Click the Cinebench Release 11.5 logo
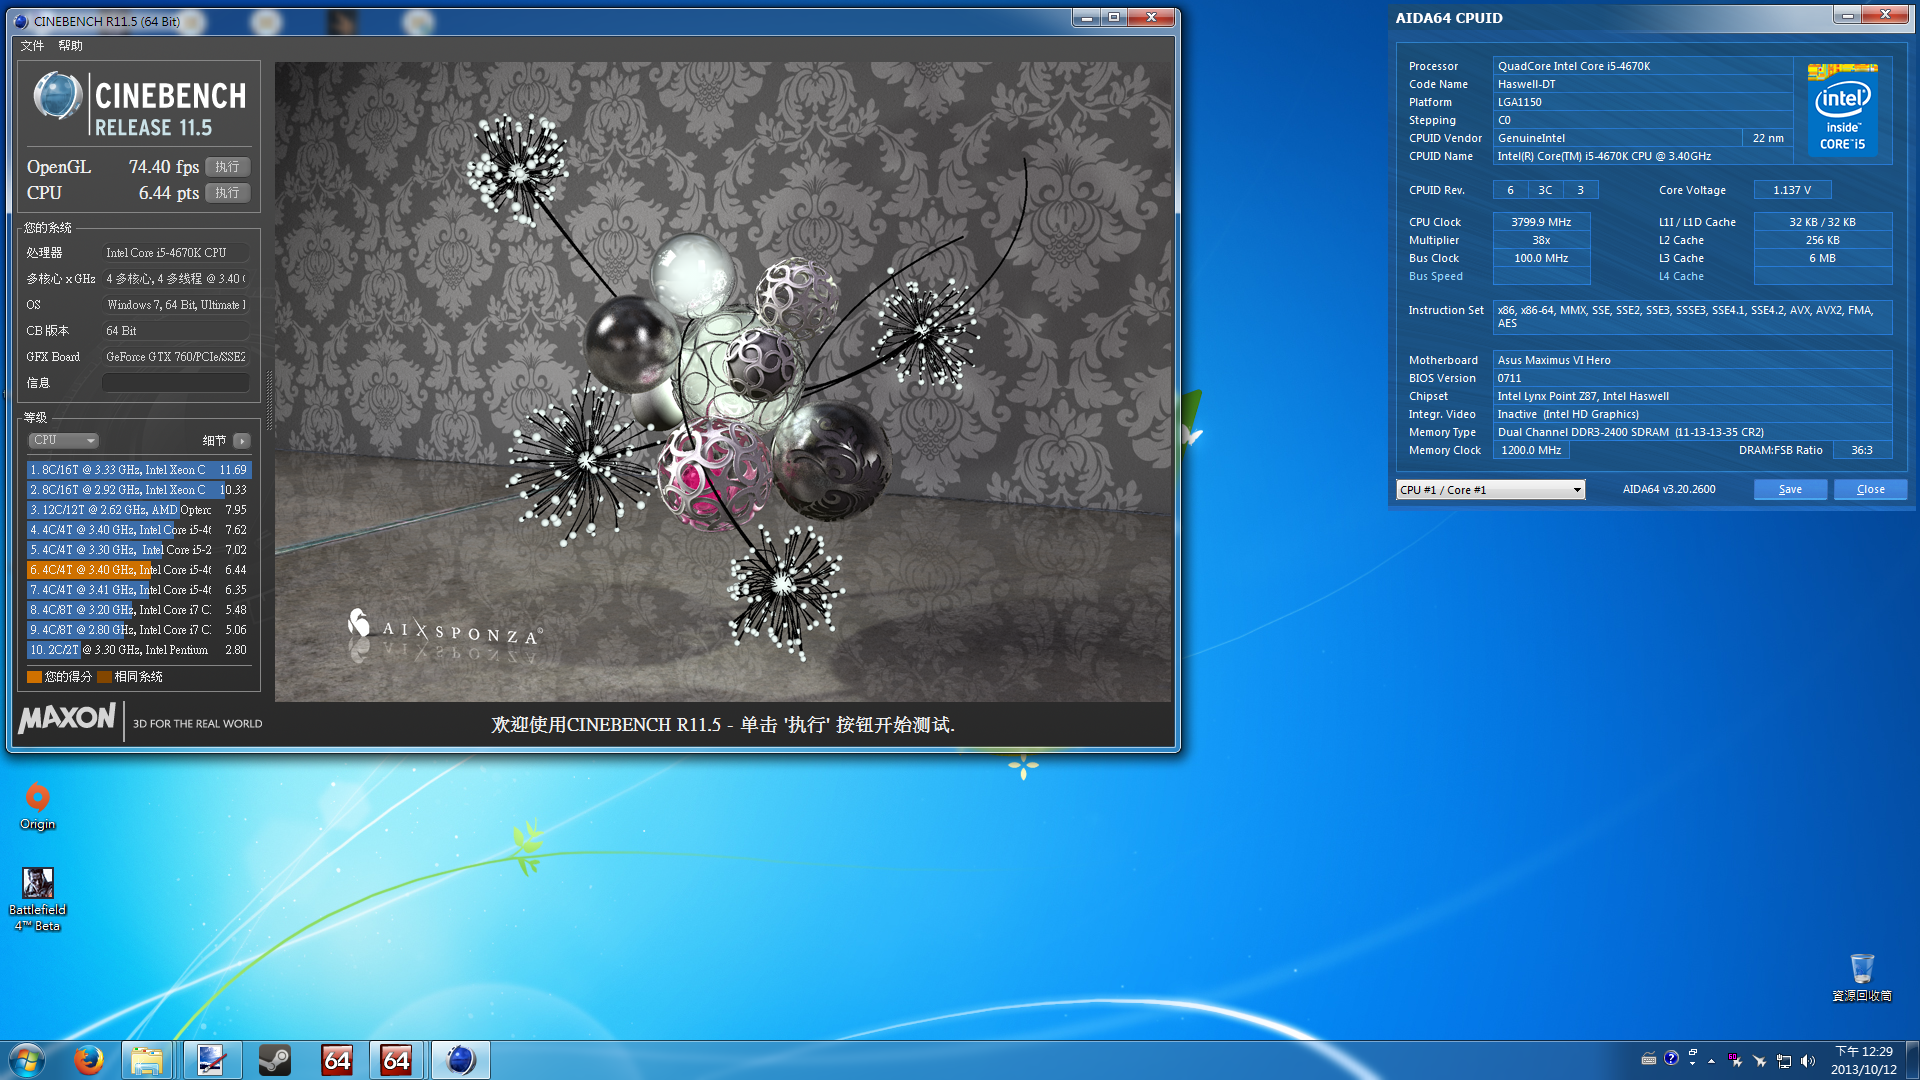 139,104
